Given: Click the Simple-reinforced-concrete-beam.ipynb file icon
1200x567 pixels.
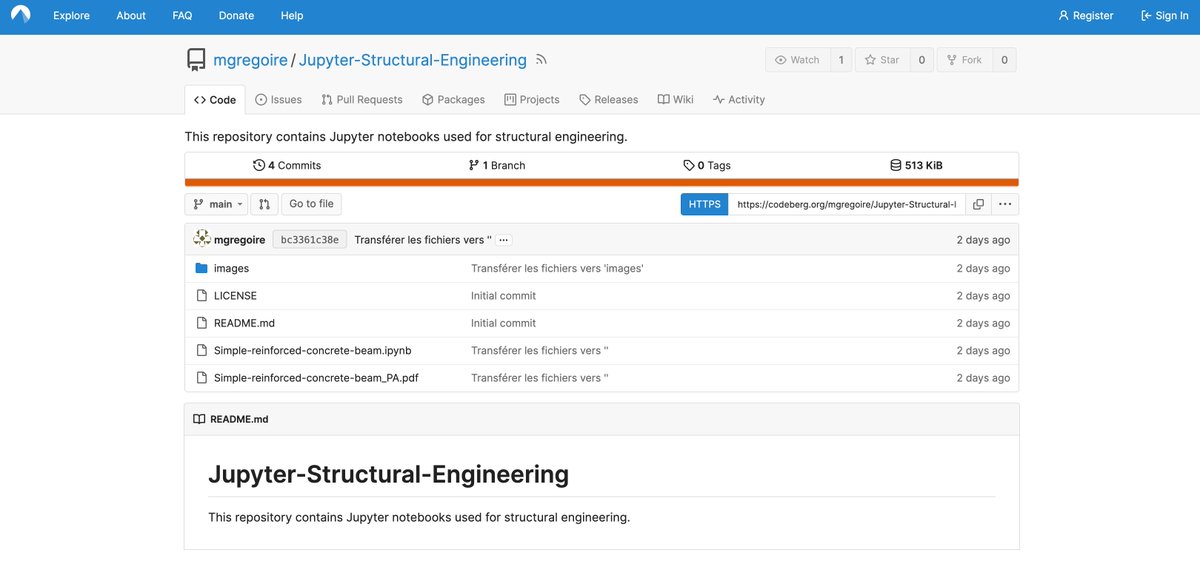Looking at the screenshot, I should [201, 351].
